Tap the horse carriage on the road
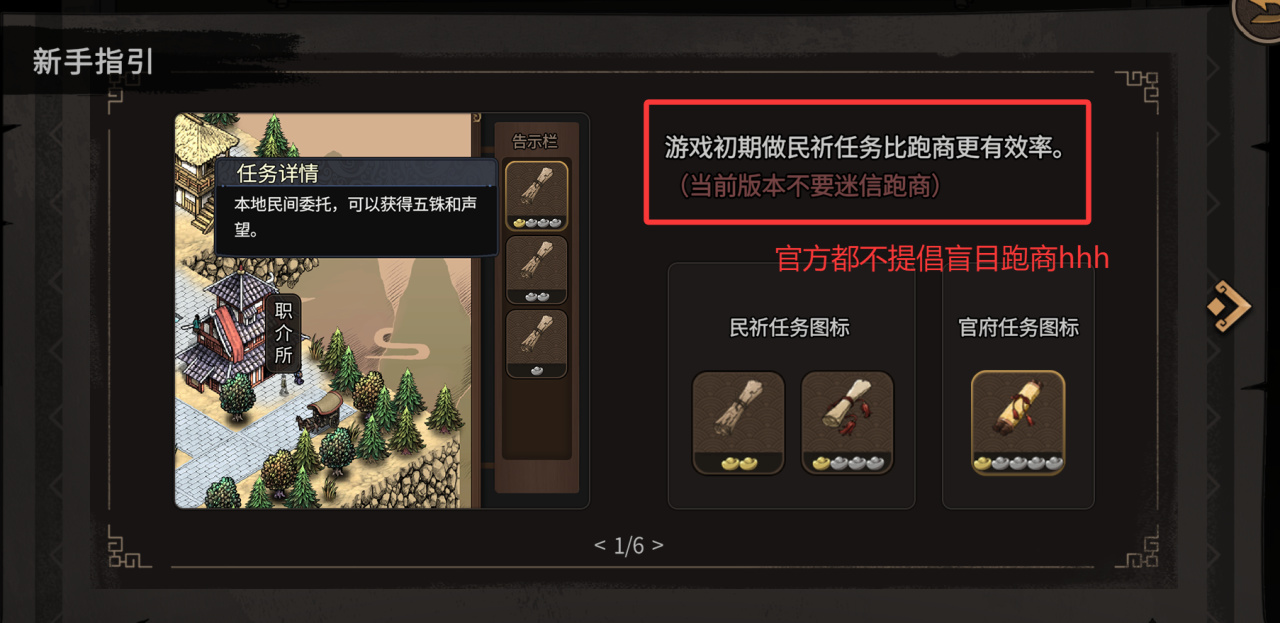The height and width of the screenshot is (623, 1280). click(x=323, y=408)
